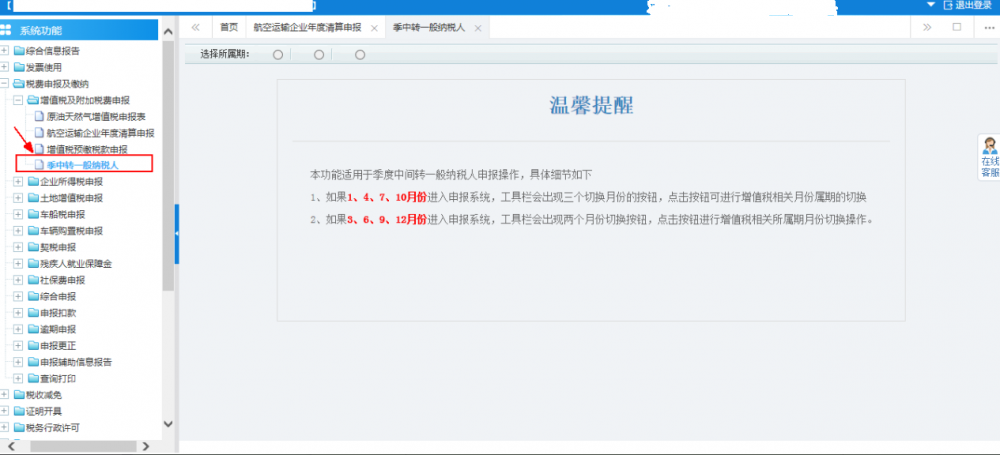Click the 社保费申报 tree label
1000x455 pixels.
click(62, 280)
